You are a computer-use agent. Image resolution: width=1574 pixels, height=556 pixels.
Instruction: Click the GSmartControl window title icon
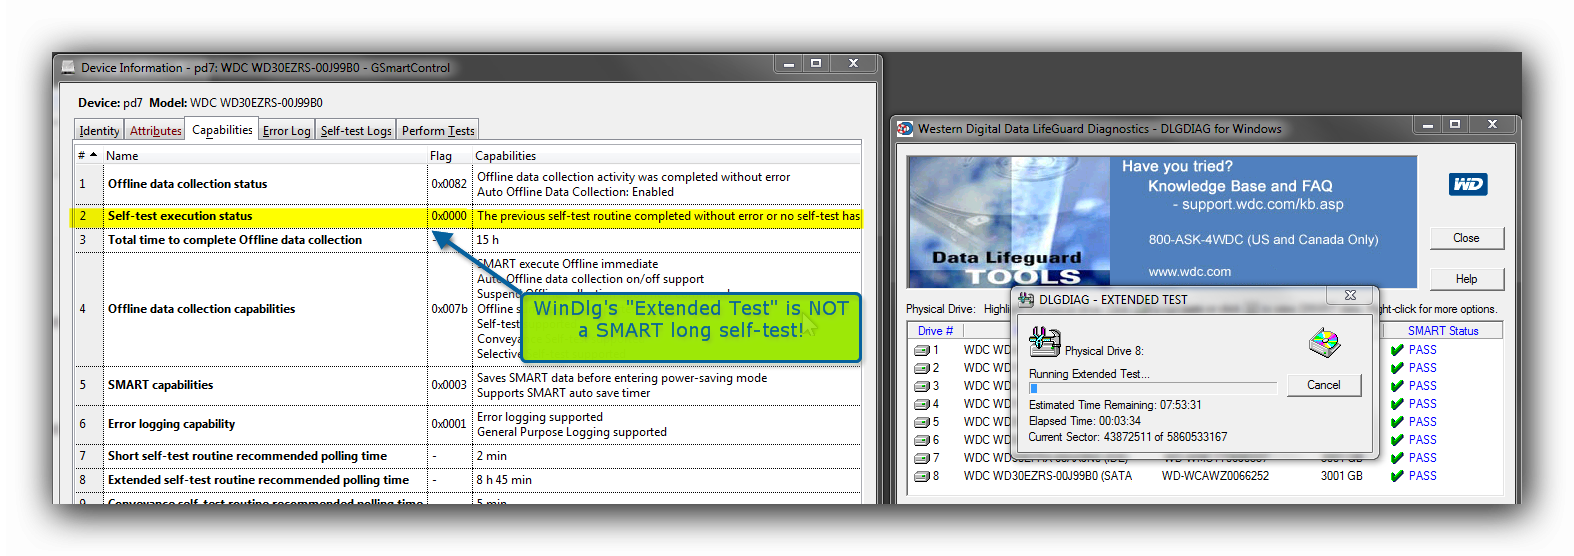tap(68, 68)
